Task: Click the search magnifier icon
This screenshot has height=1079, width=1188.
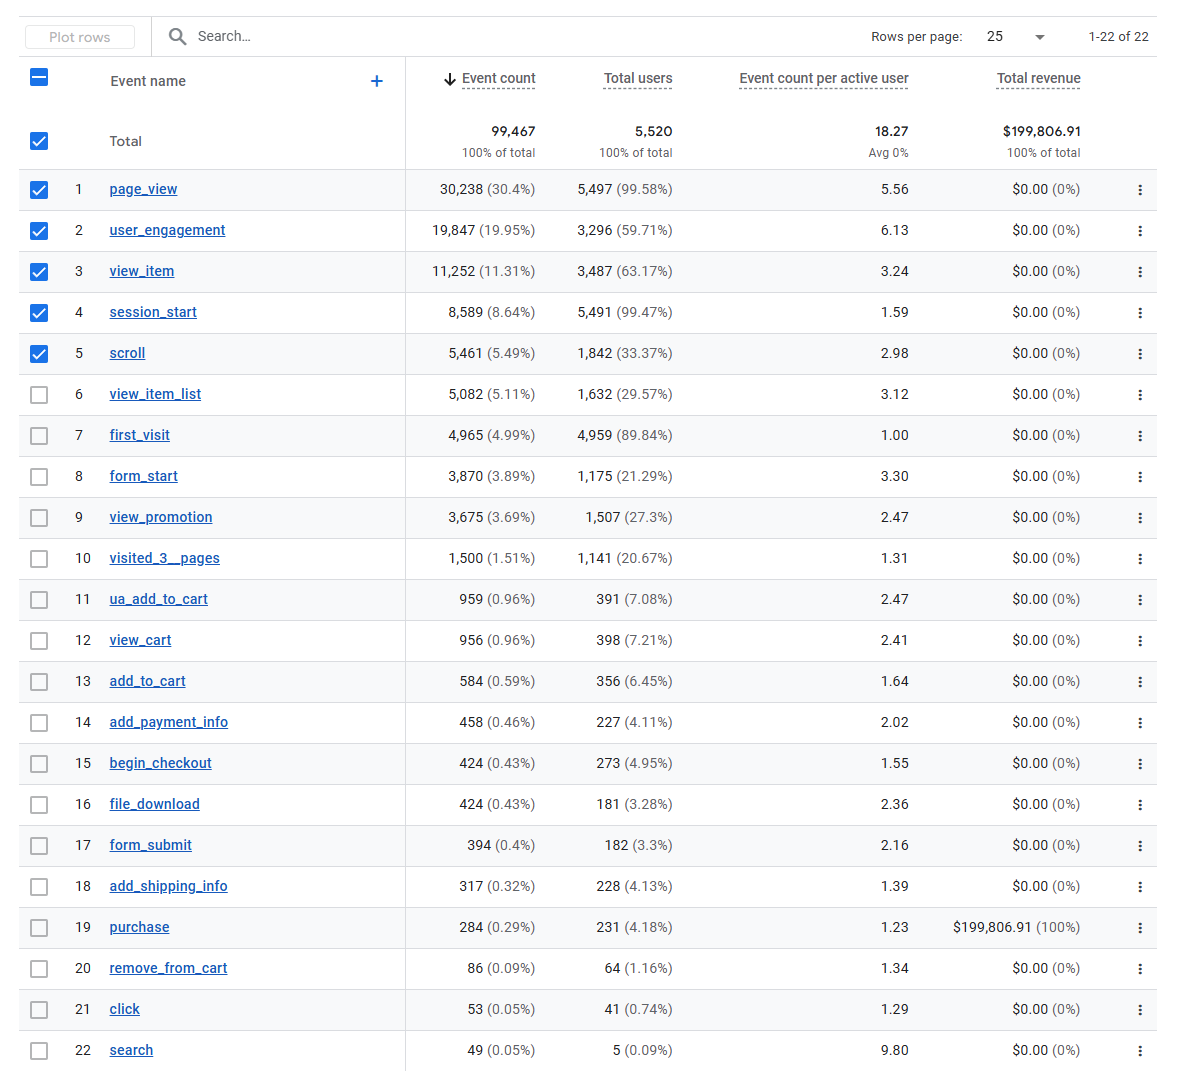Action: tap(177, 37)
